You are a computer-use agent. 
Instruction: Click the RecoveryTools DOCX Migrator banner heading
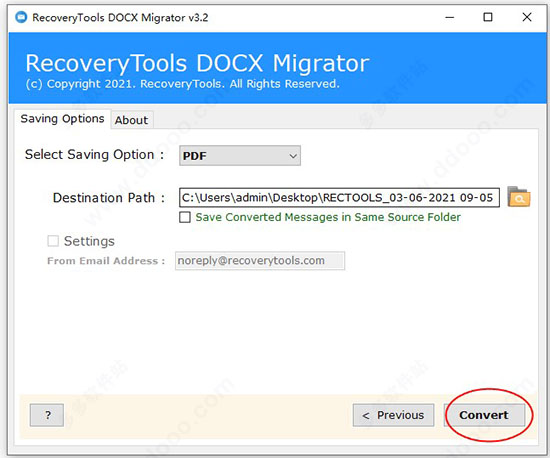click(197, 63)
